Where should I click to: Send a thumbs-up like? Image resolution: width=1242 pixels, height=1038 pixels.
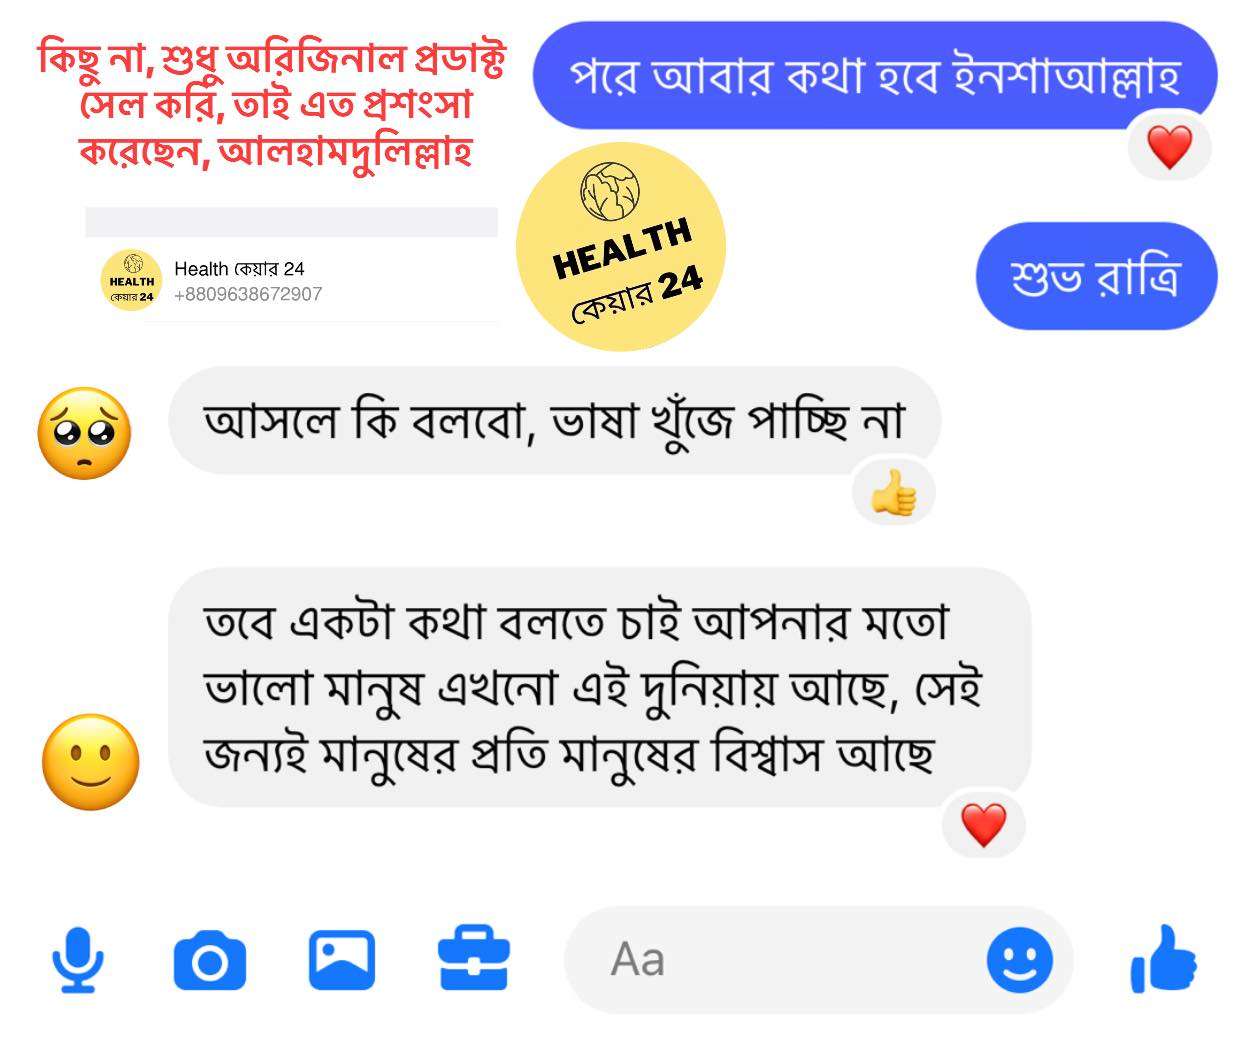(1163, 958)
